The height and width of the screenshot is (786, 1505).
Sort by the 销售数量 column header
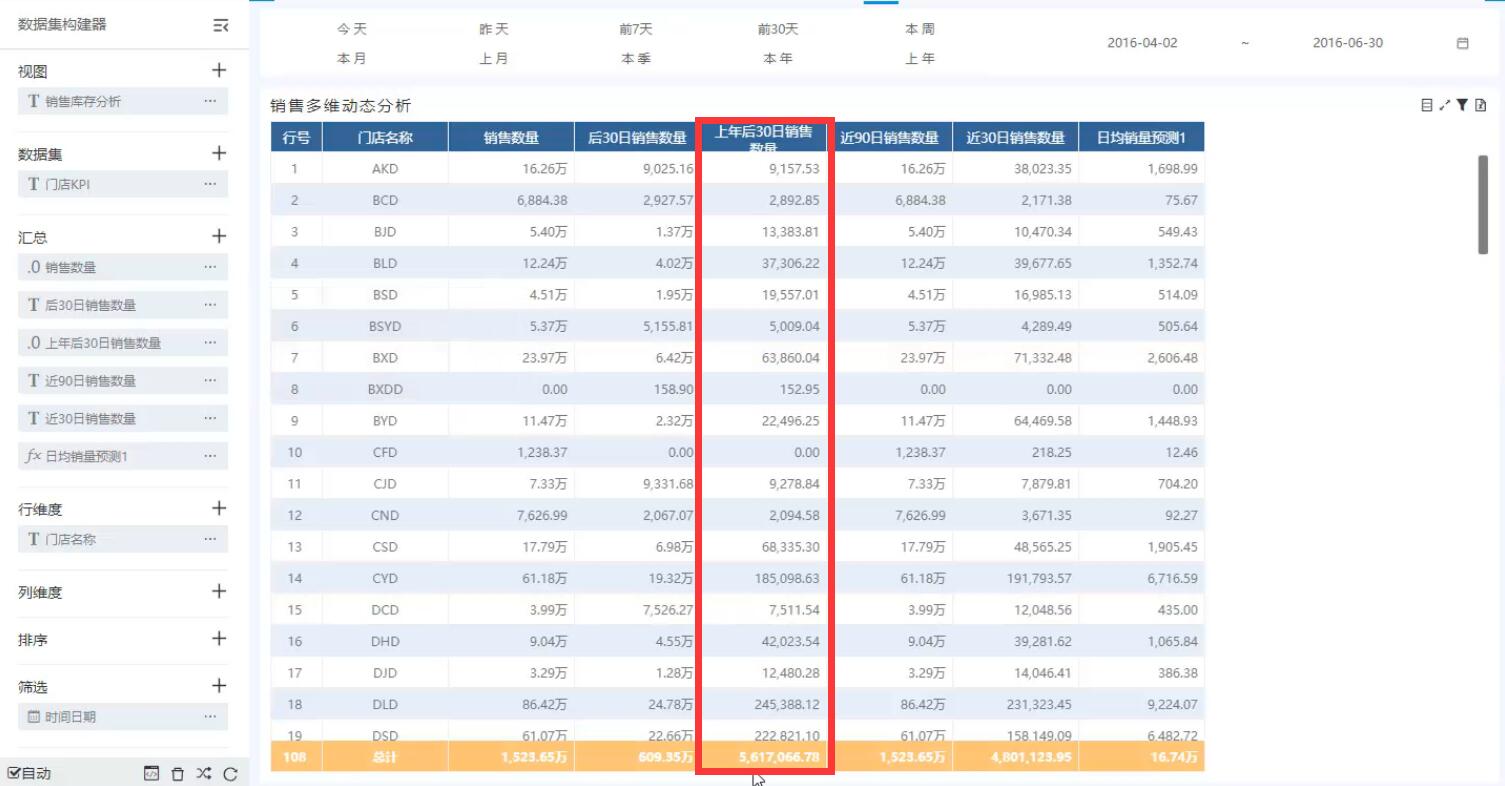pos(511,138)
